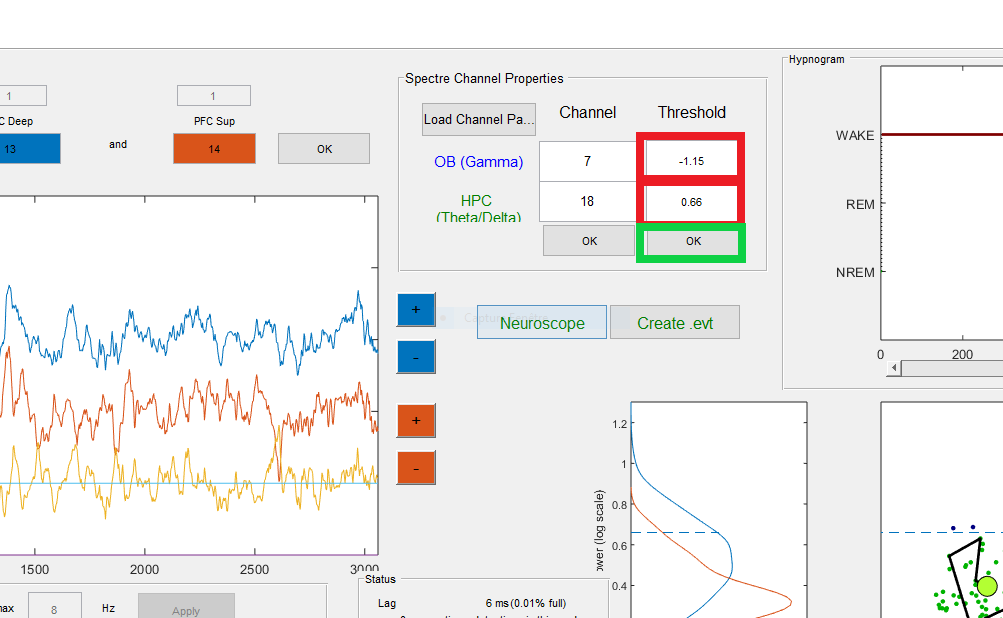This screenshot has width=1003, height=618.
Task: Edit the OB Gamma channel field showing 7
Action: click(x=587, y=161)
